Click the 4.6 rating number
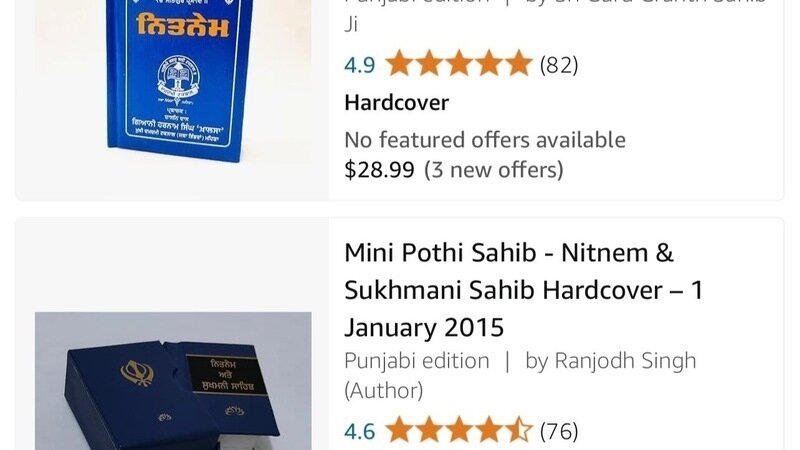Image resolution: width=800 pixels, height=450 pixels. click(360, 432)
